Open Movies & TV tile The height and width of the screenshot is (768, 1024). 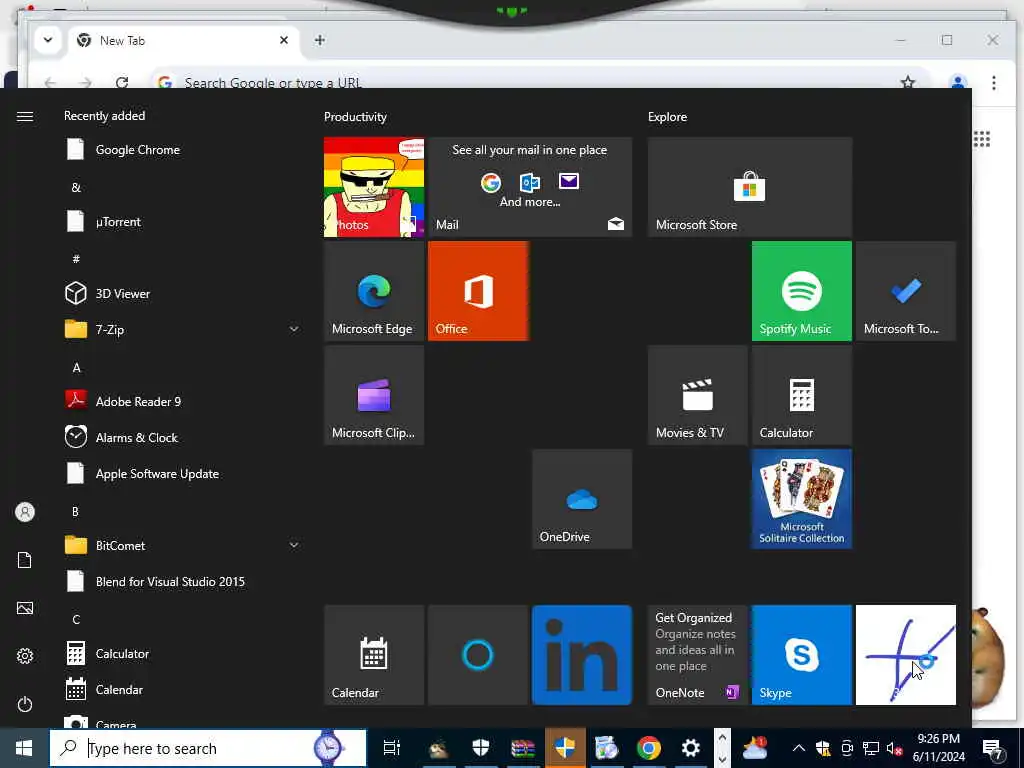point(697,395)
